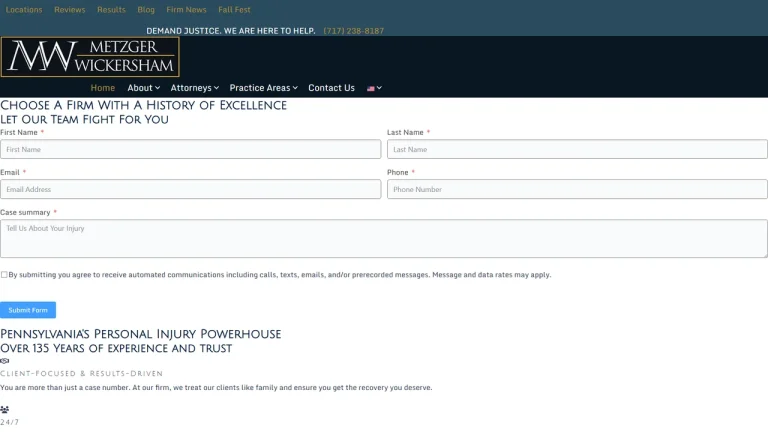Viewport: 768px width, 432px height.
Task: Check the automated communications consent checkbox
Action: [4, 275]
